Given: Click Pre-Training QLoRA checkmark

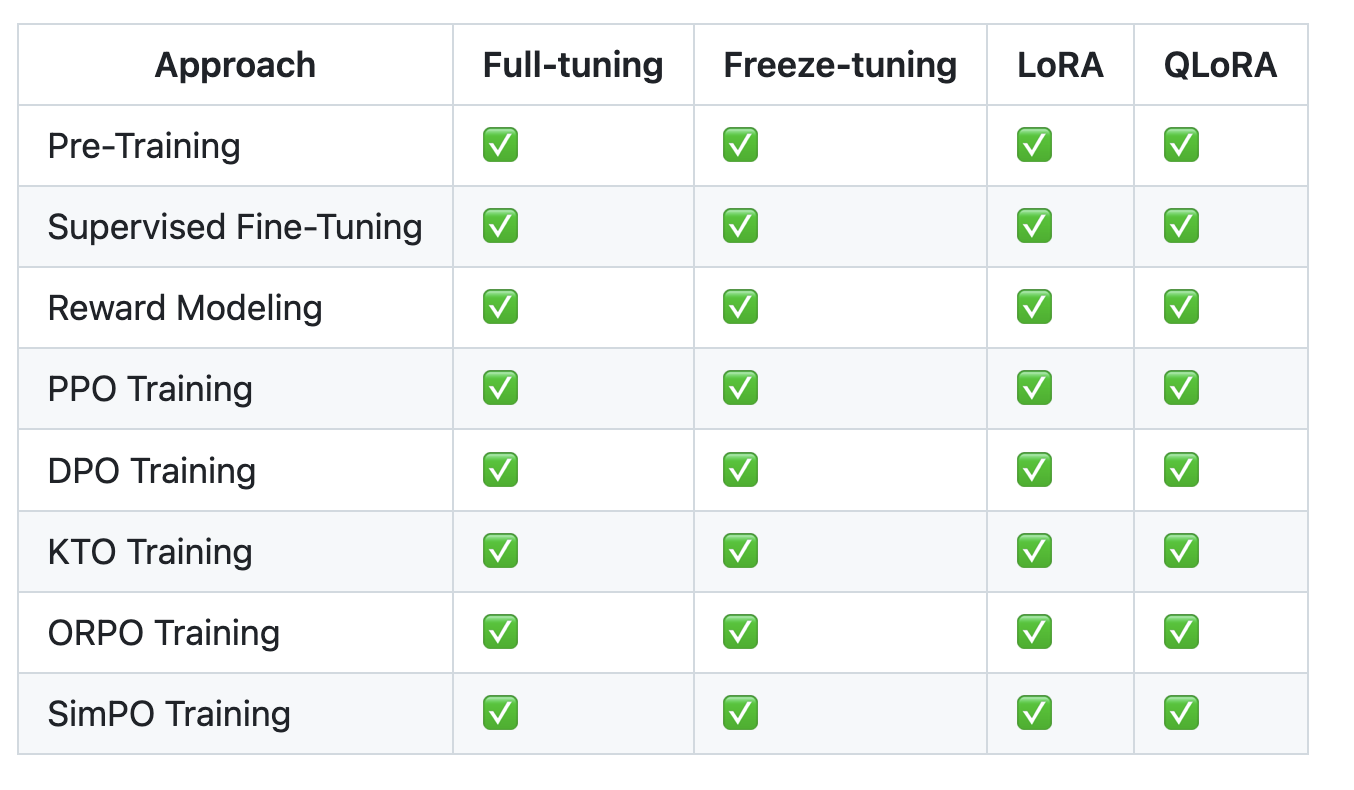Looking at the screenshot, I should 1181,146.
